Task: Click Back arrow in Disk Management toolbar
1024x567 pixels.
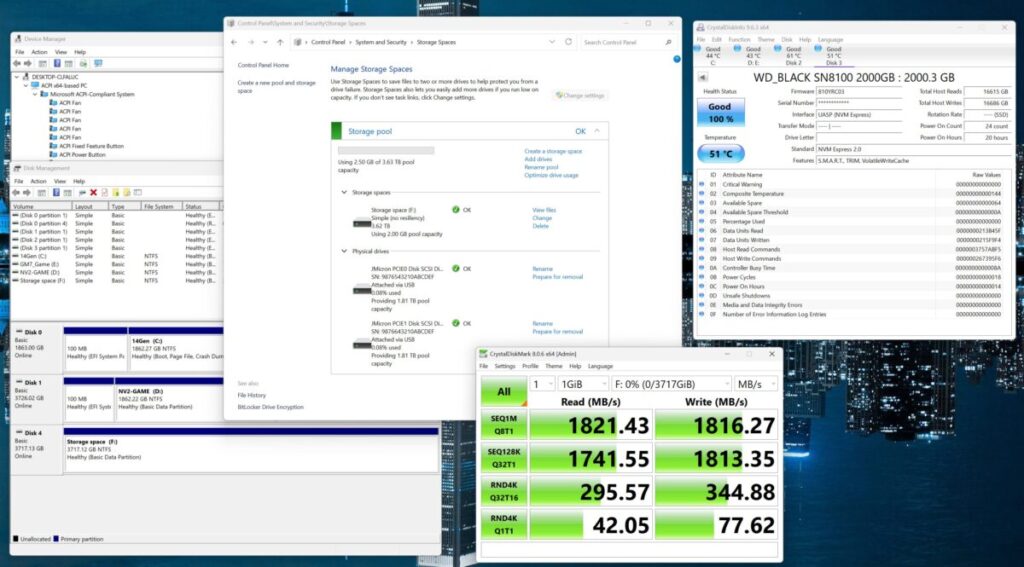Action: [x=16, y=193]
